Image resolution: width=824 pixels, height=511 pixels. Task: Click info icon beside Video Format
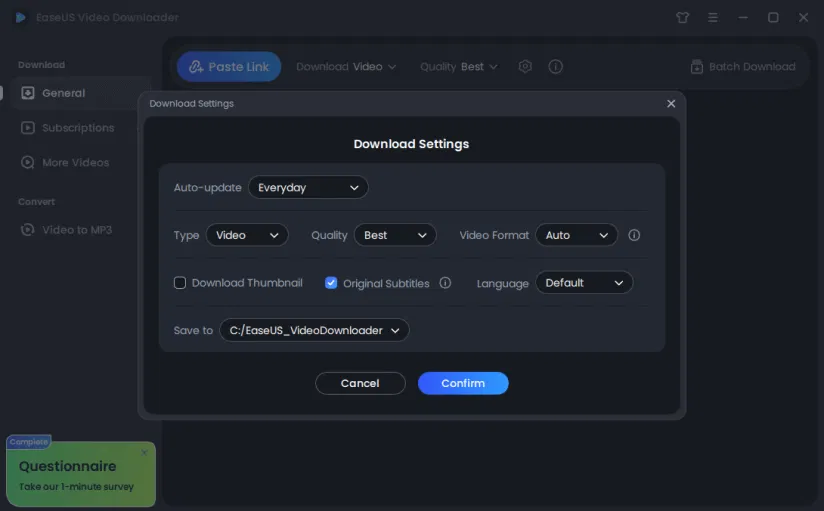point(634,235)
